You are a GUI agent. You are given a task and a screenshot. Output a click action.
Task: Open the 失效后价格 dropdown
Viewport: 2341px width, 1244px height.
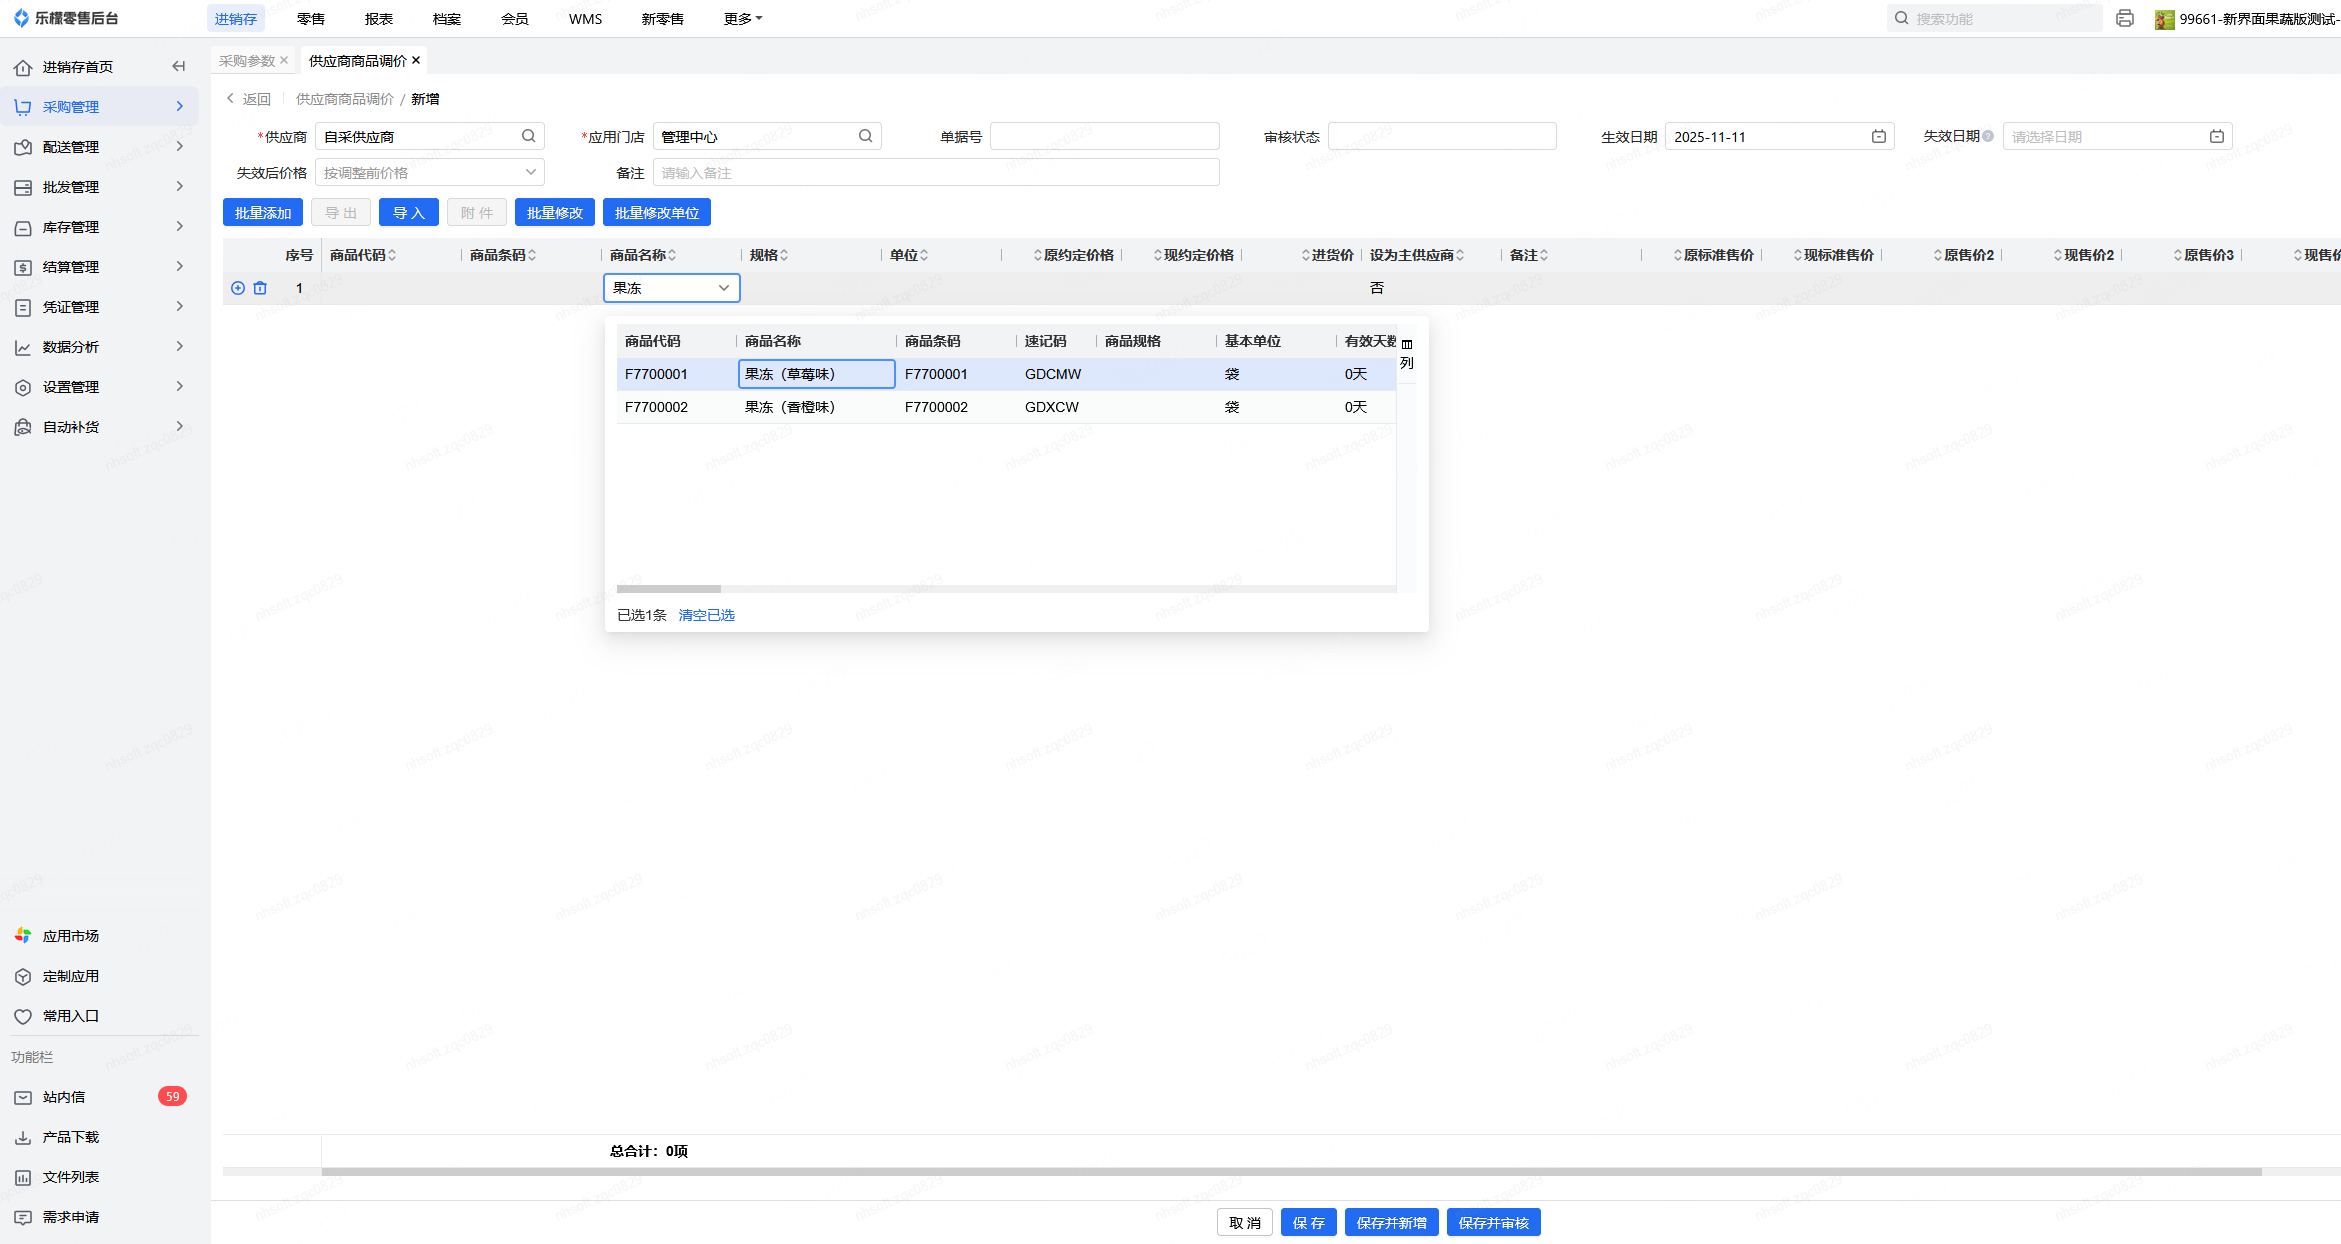[x=430, y=172]
